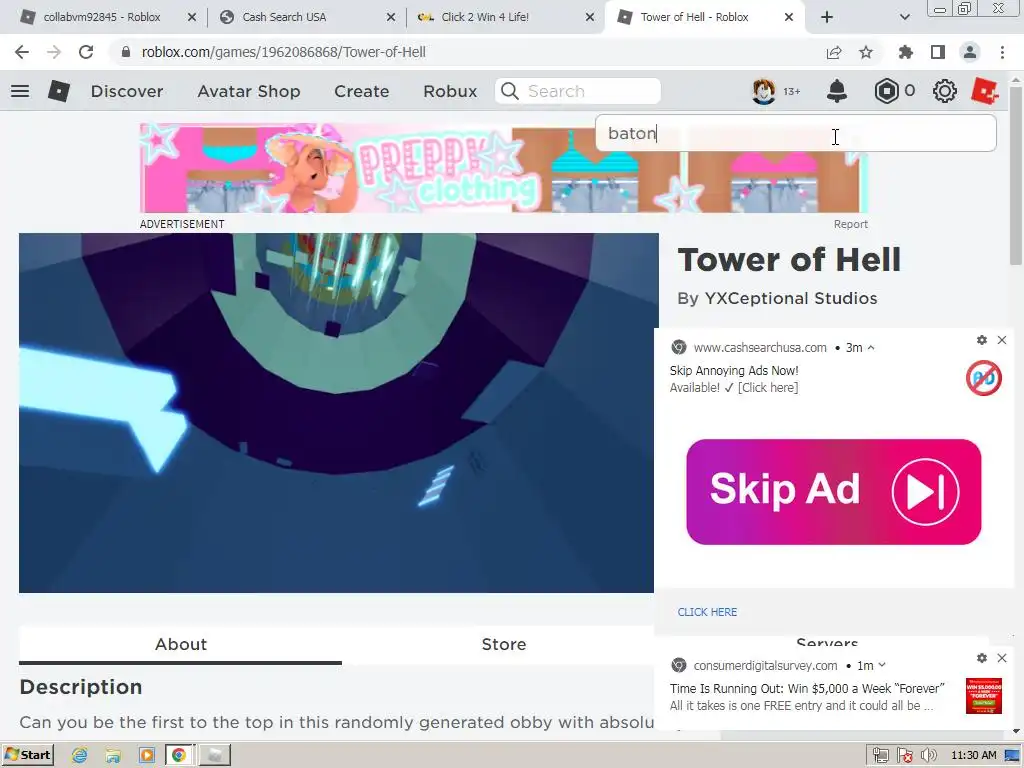
Task: Click the lock icon in address bar
Action: [126, 52]
